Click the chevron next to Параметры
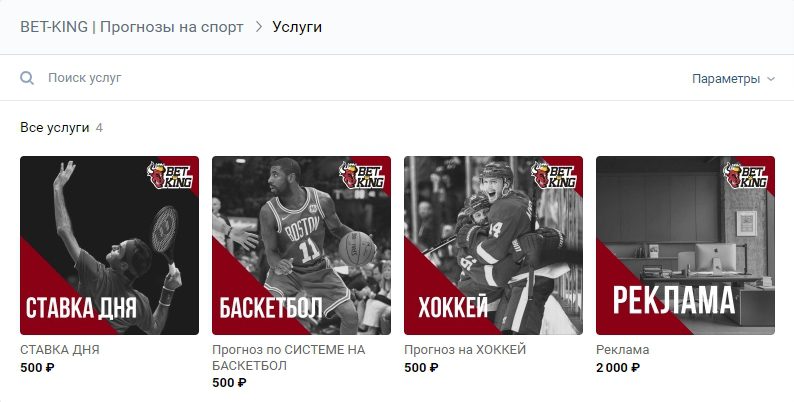The image size is (794, 402). [771, 79]
